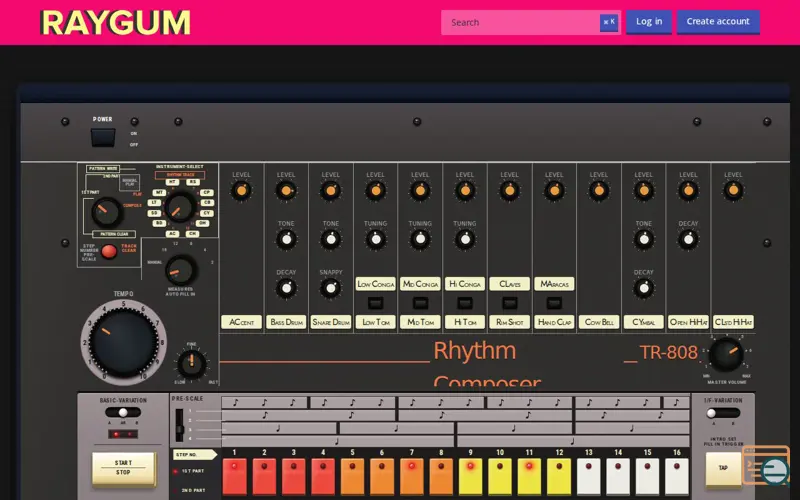Click the mode knob beside COMPOSE label
The width and height of the screenshot is (800, 500).
pos(107,213)
